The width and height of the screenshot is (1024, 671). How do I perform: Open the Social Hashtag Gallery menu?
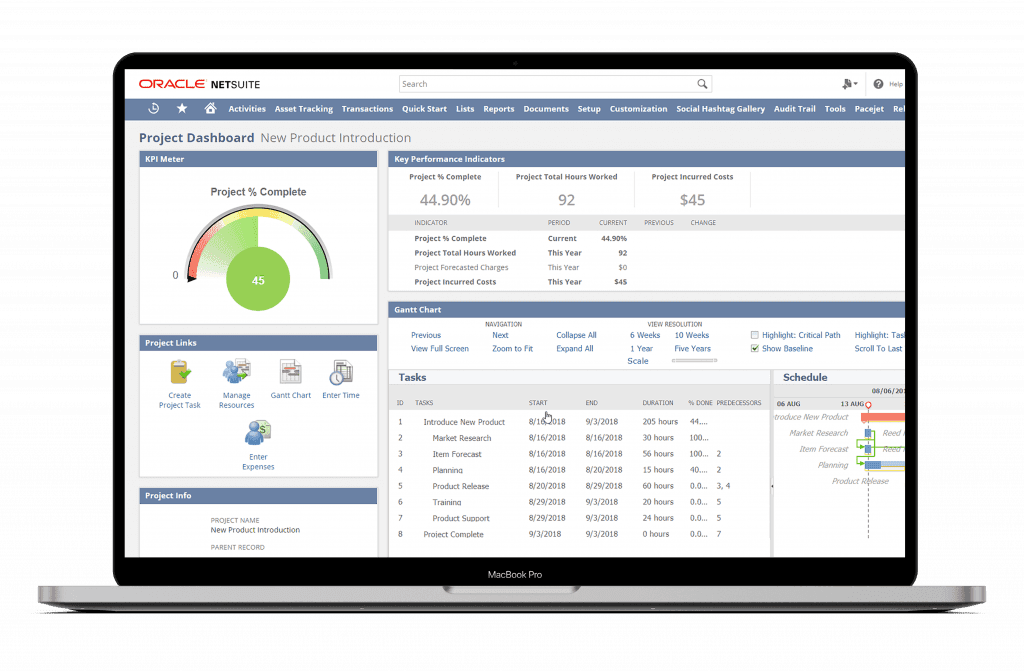coord(720,109)
